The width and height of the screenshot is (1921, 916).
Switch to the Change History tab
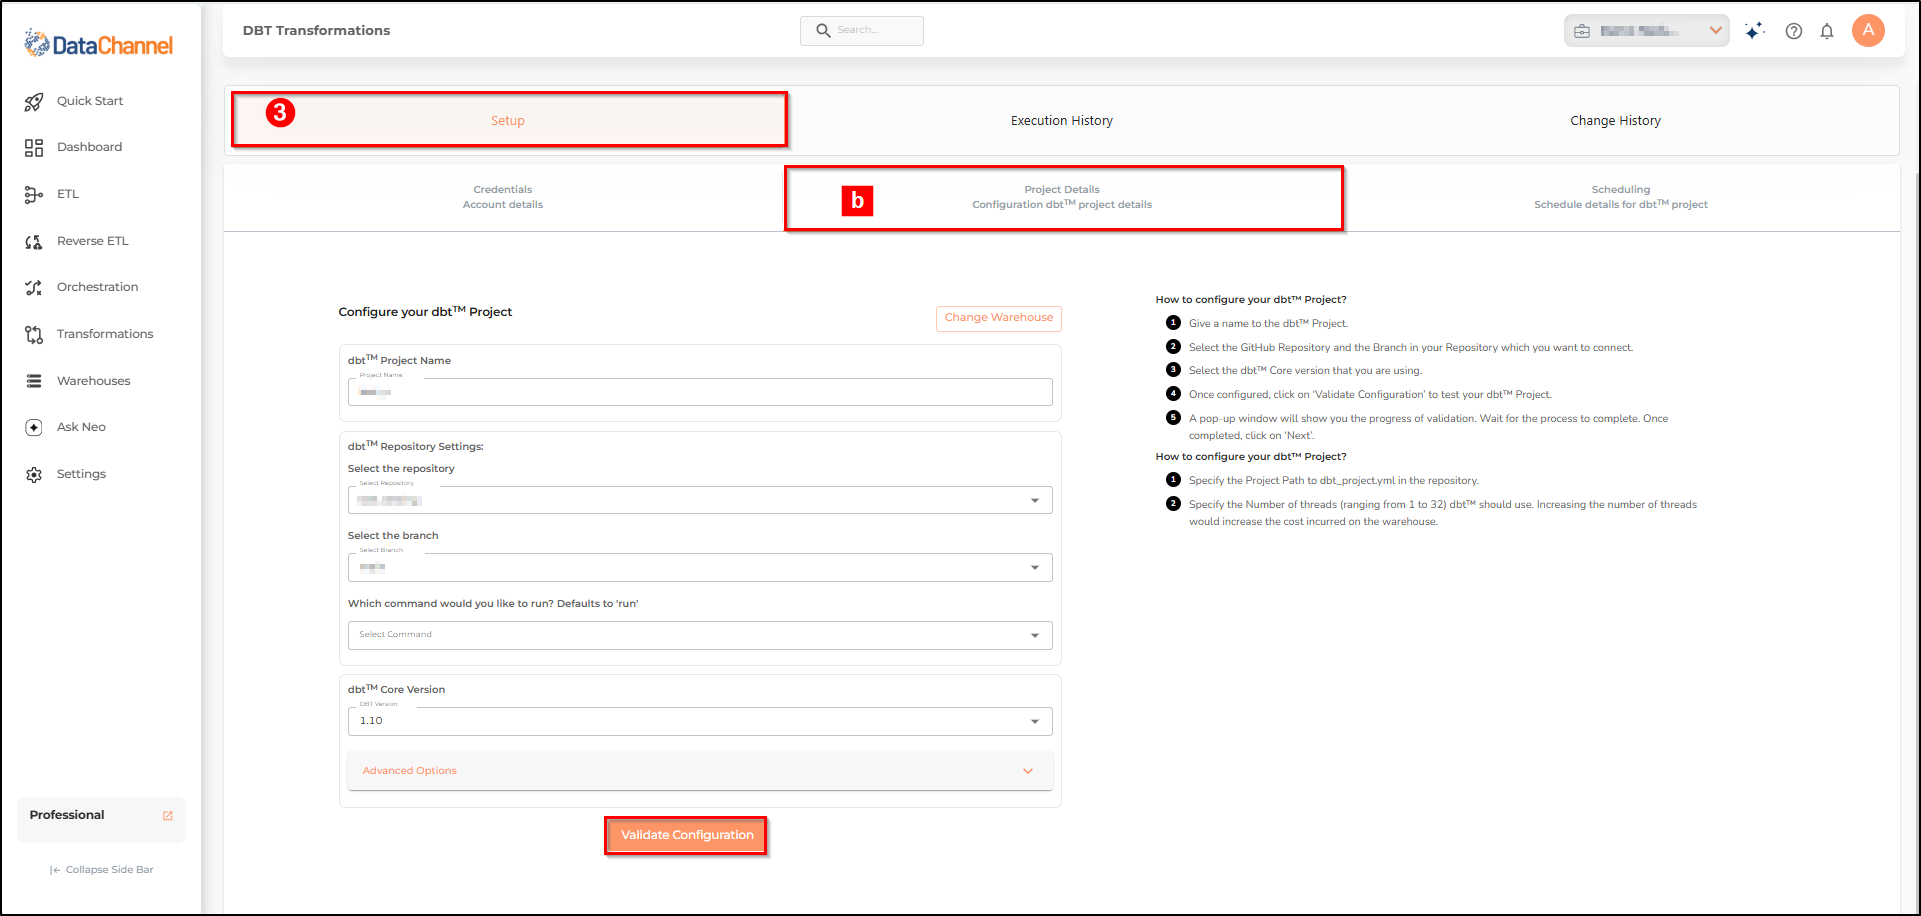tap(1615, 121)
